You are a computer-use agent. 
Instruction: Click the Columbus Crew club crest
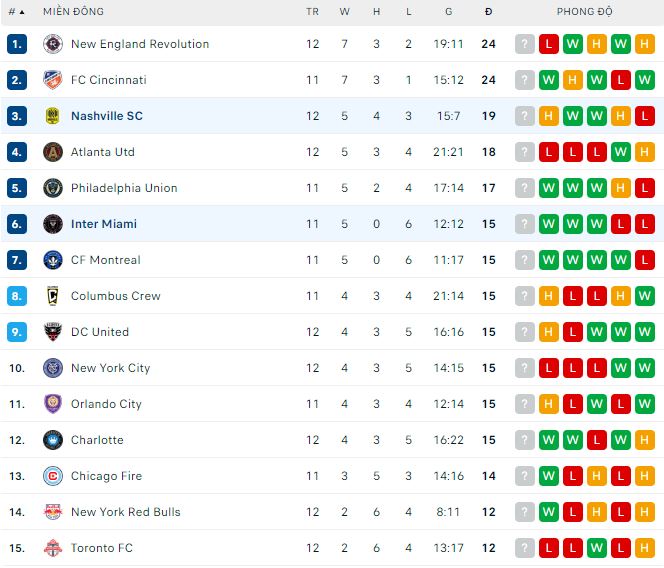53,296
